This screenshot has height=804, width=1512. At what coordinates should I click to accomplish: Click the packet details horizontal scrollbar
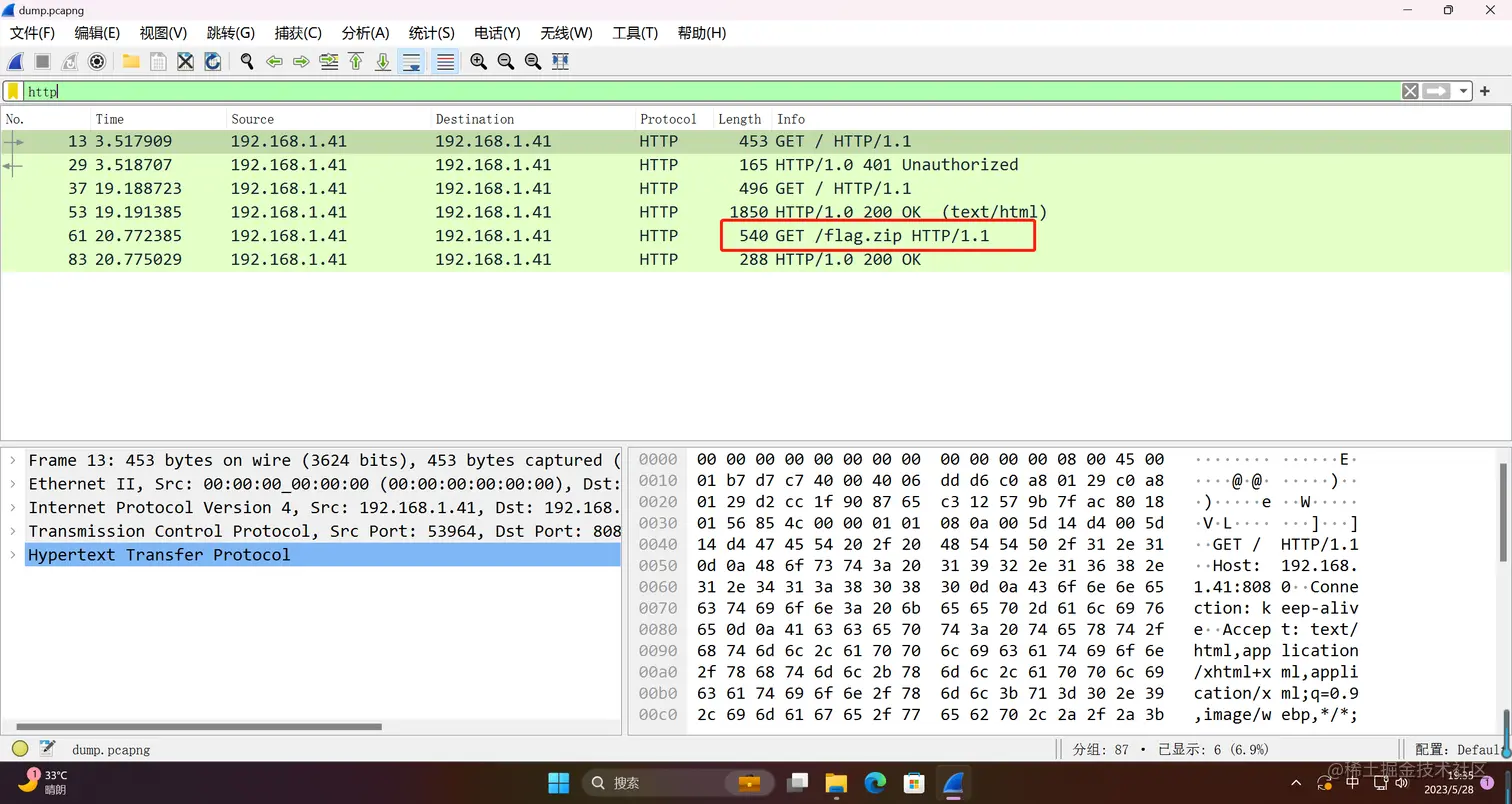pyautogui.click(x=200, y=727)
